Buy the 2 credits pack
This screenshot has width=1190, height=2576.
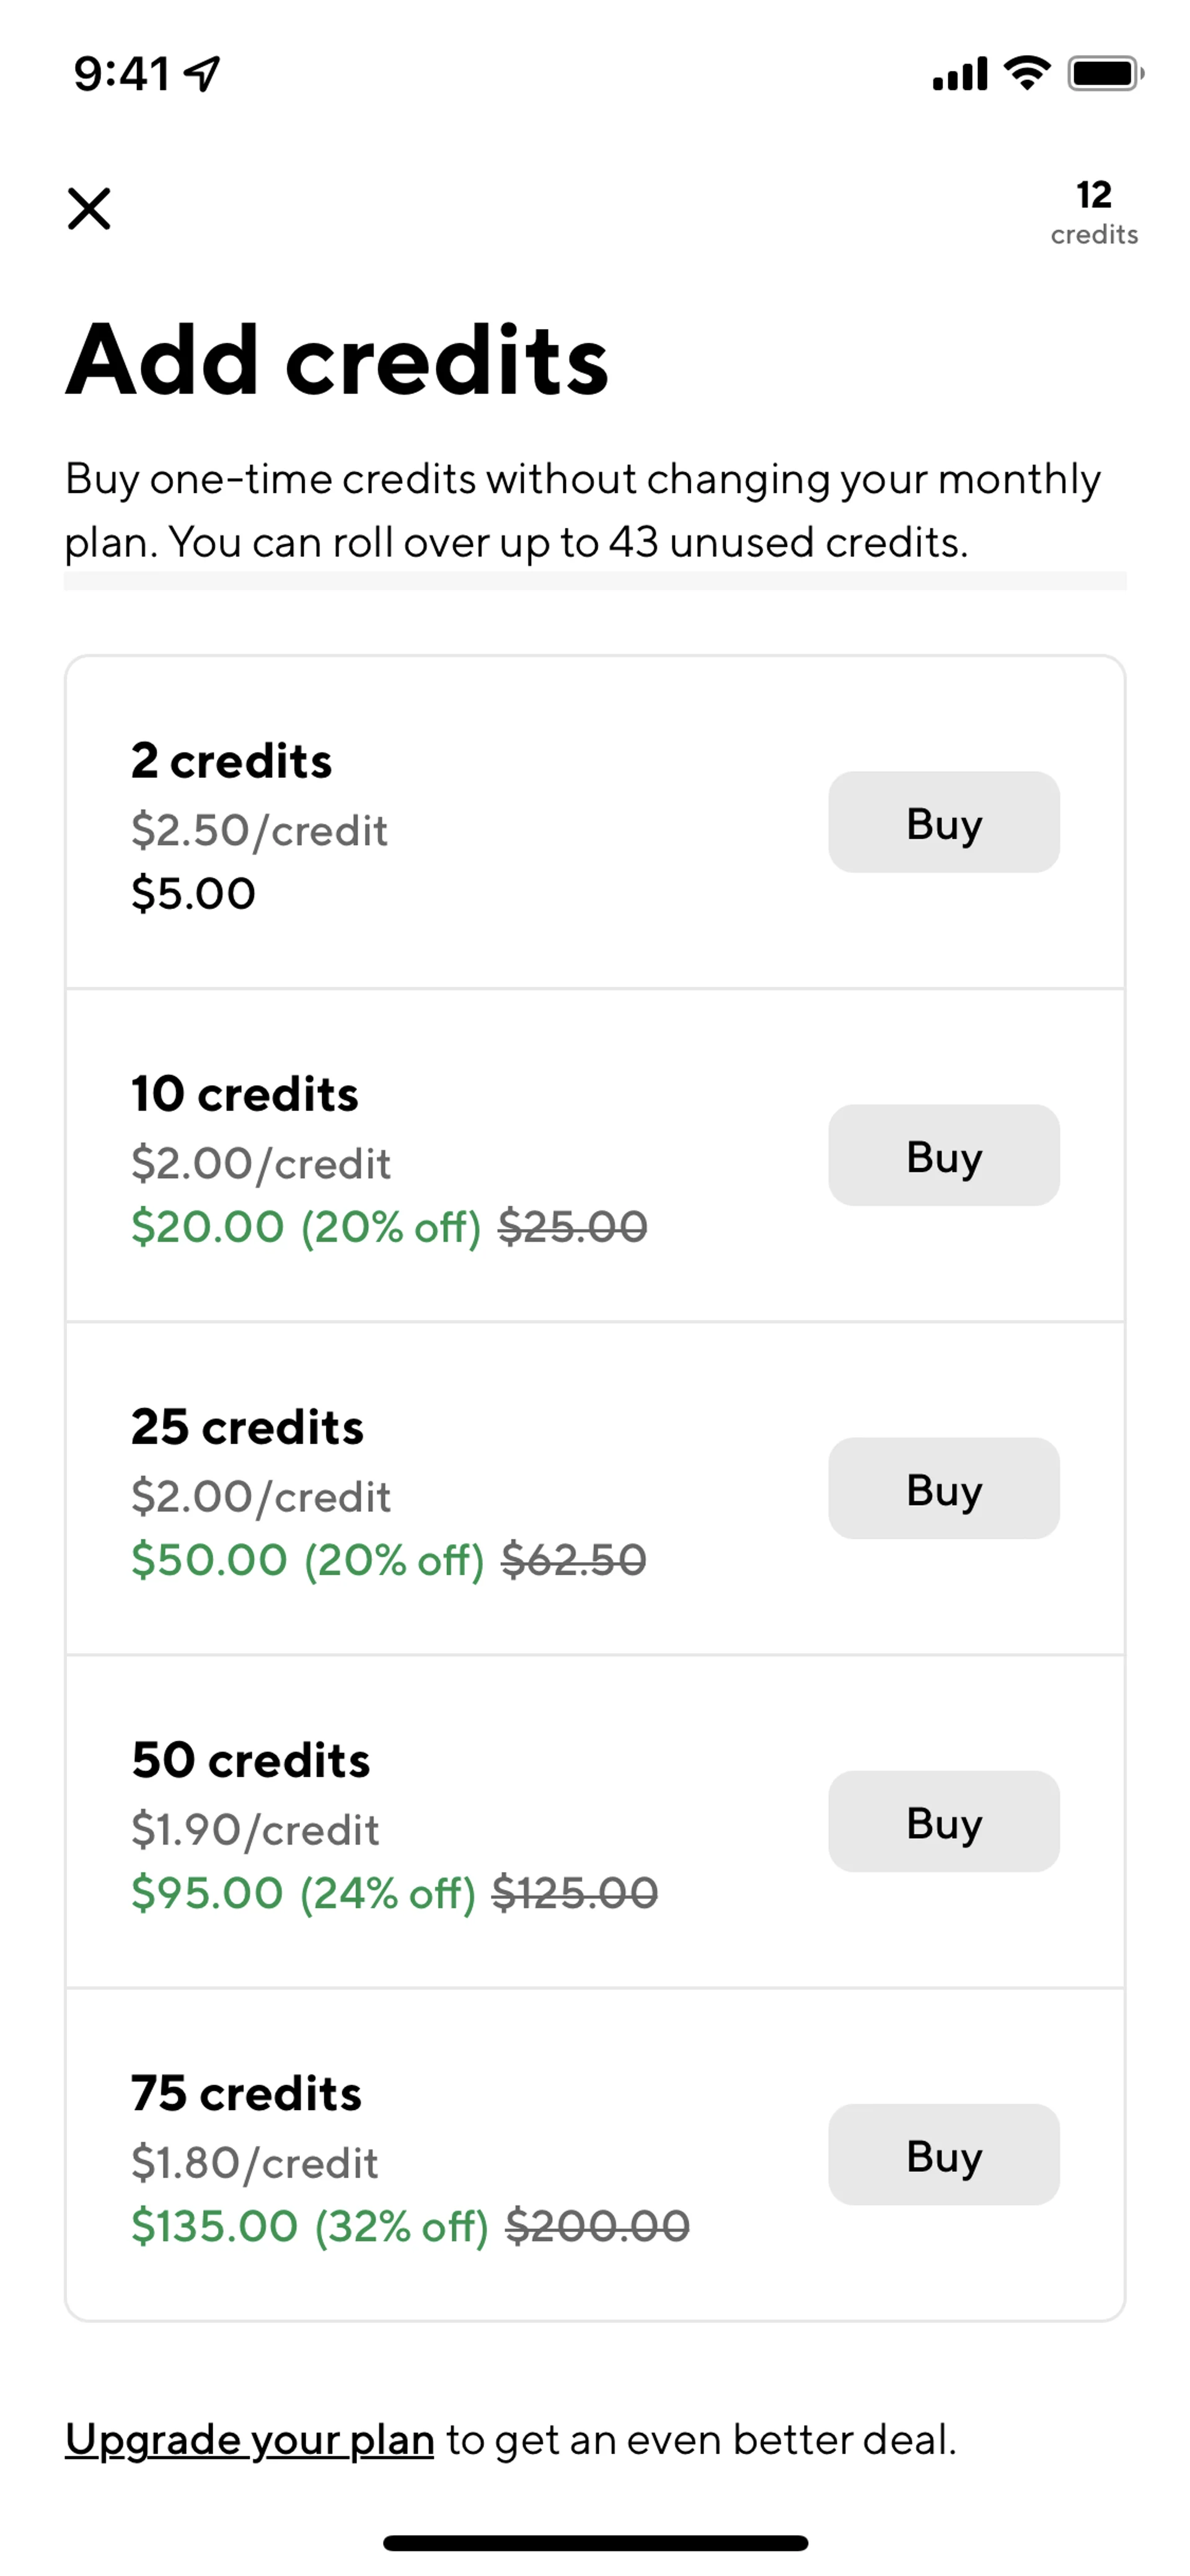tap(943, 822)
